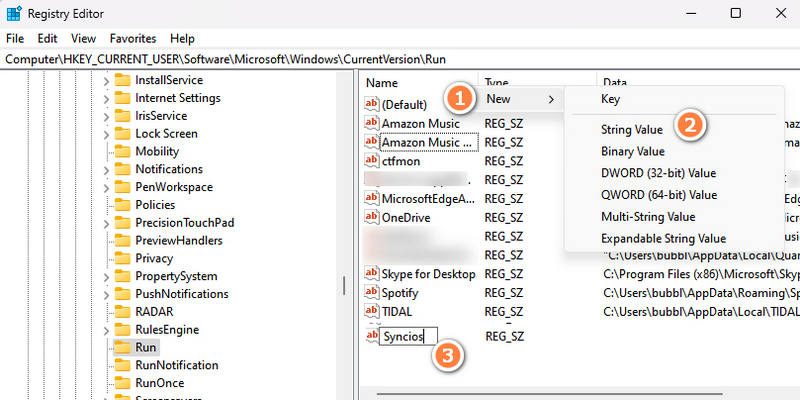Maximize the Registry Editor window
The width and height of the screenshot is (800, 400).
coord(736,13)
